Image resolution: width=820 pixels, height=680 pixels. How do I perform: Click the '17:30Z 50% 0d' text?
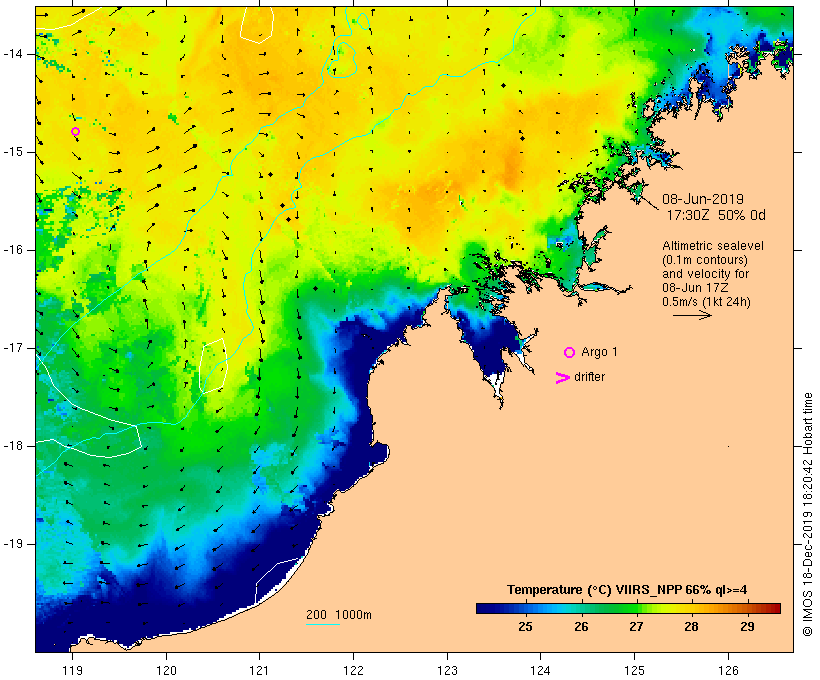pyautogui.click(x=716, y=215)
